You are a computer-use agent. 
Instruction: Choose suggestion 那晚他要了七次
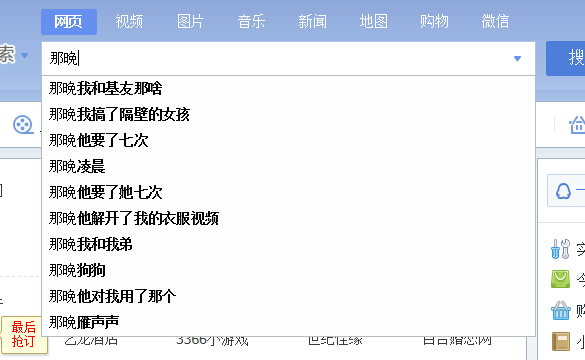(288, 140)
